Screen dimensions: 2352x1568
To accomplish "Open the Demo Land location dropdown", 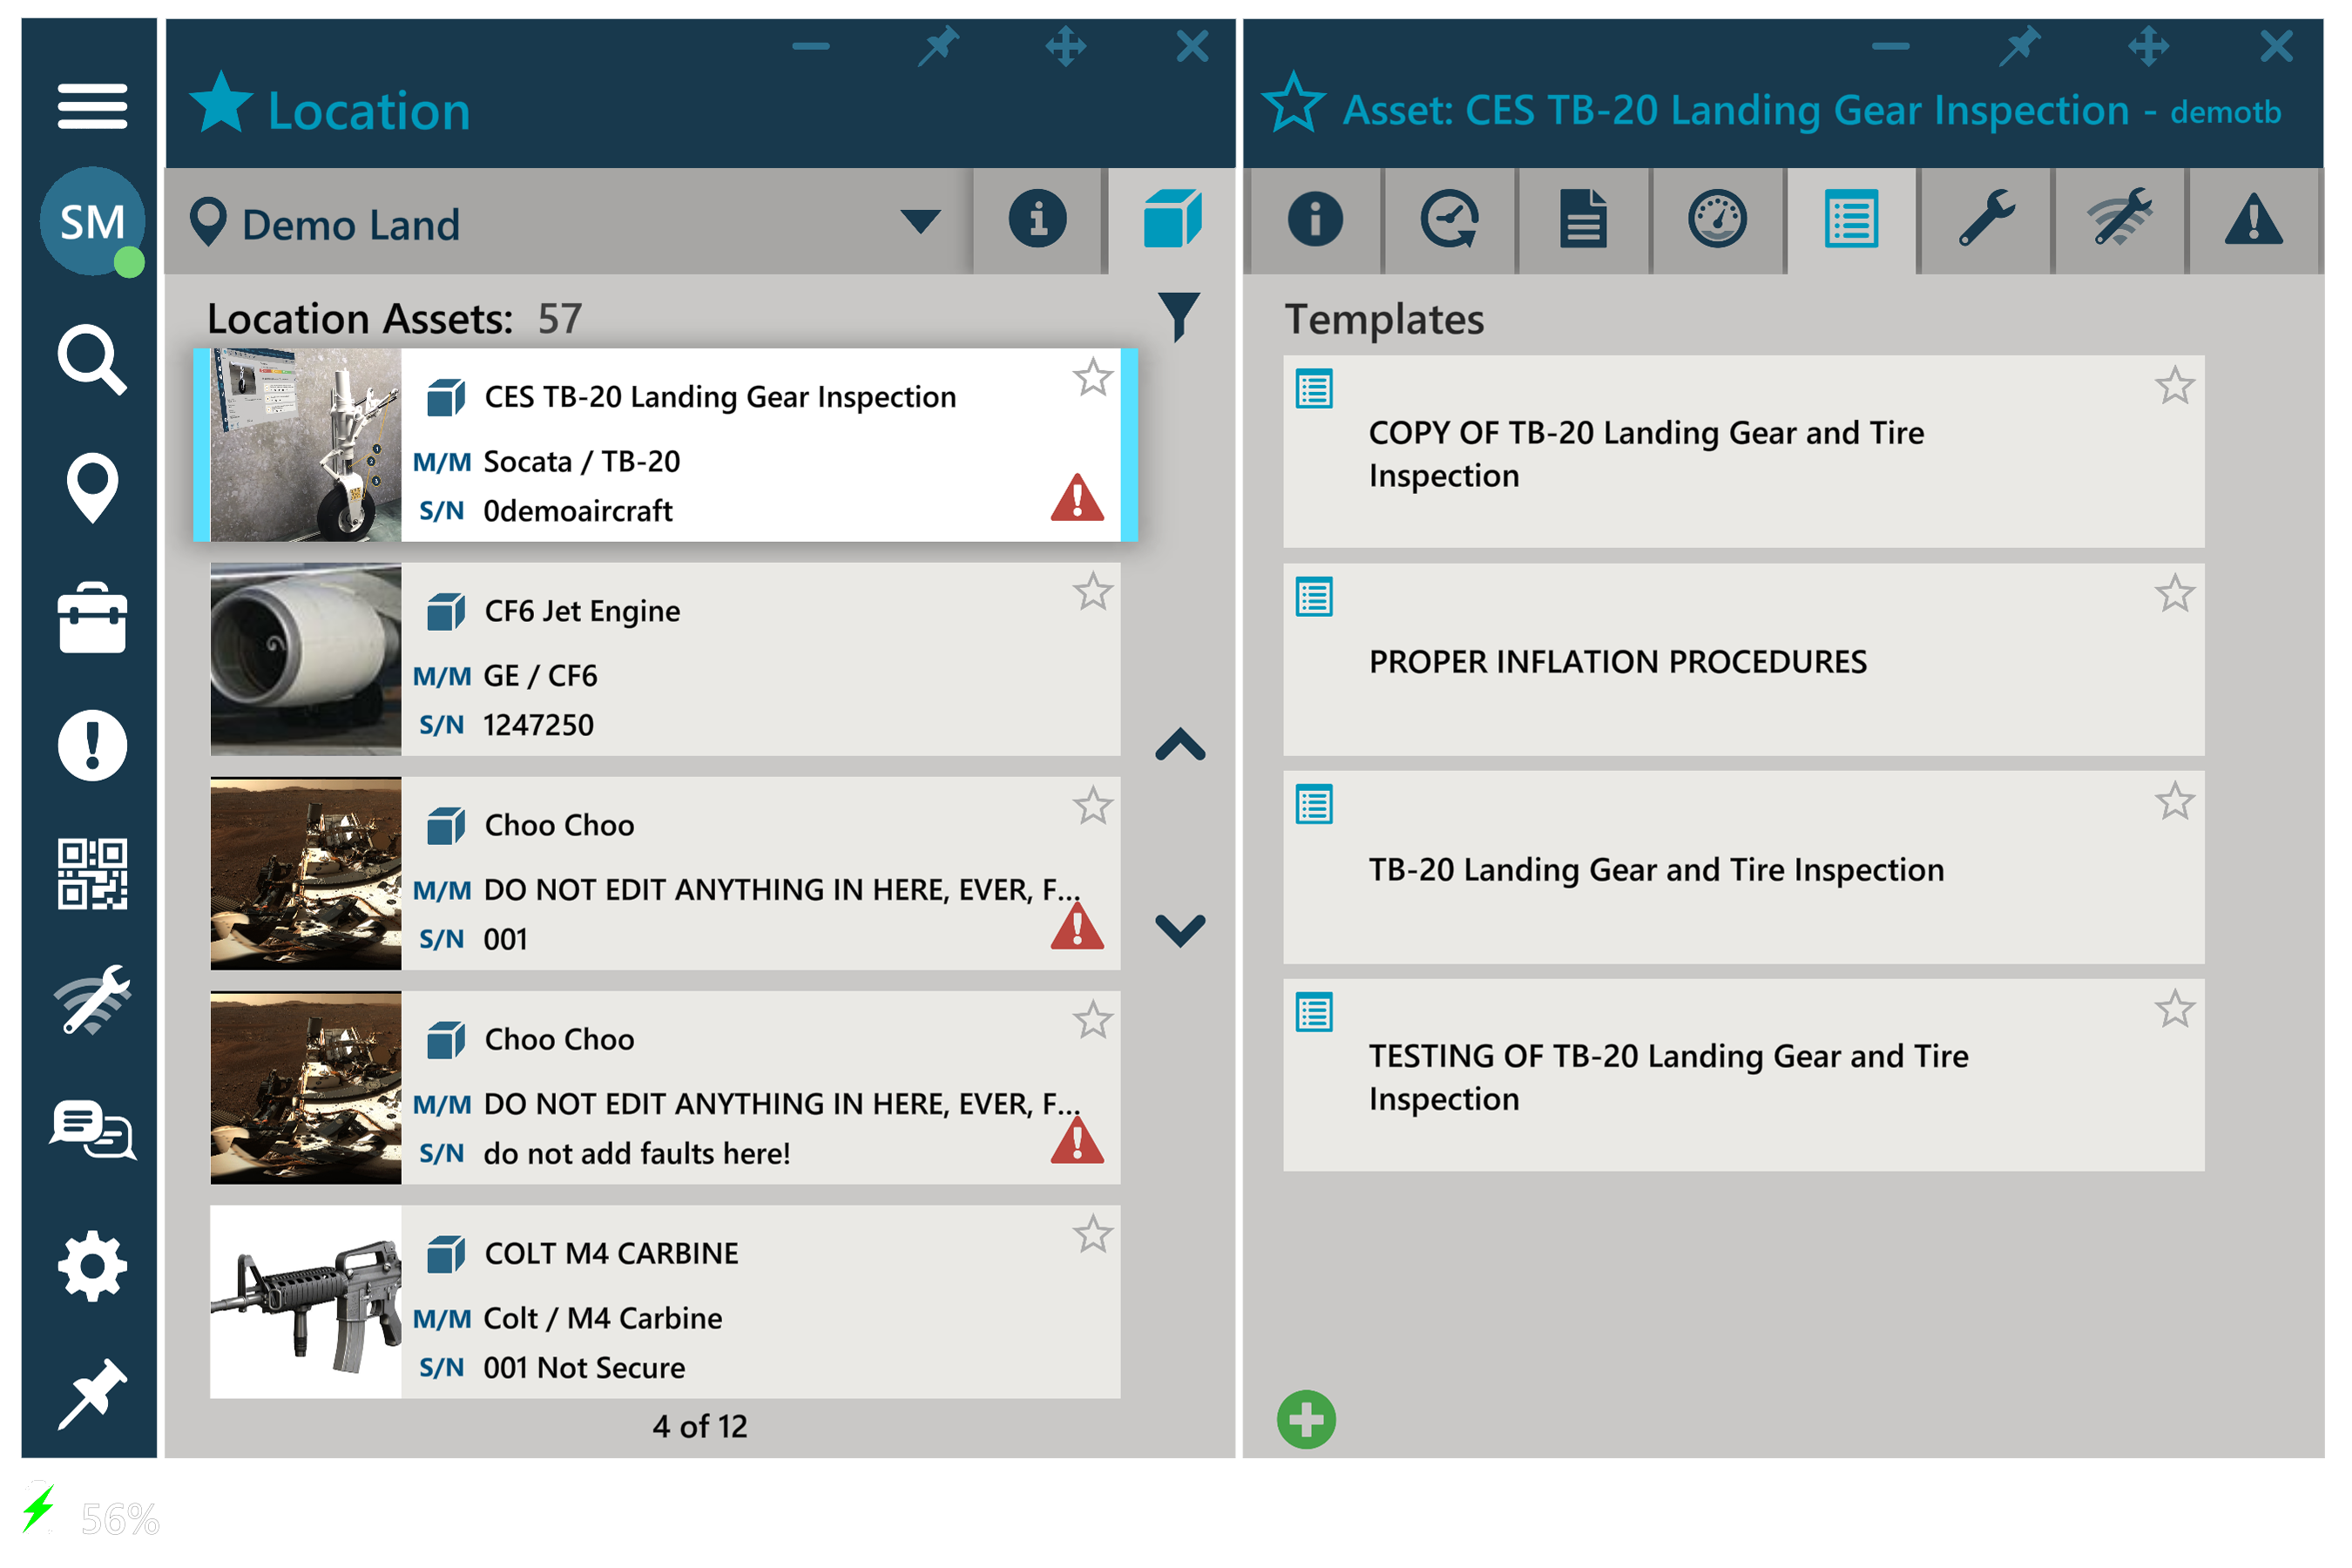I will point(921,221).
